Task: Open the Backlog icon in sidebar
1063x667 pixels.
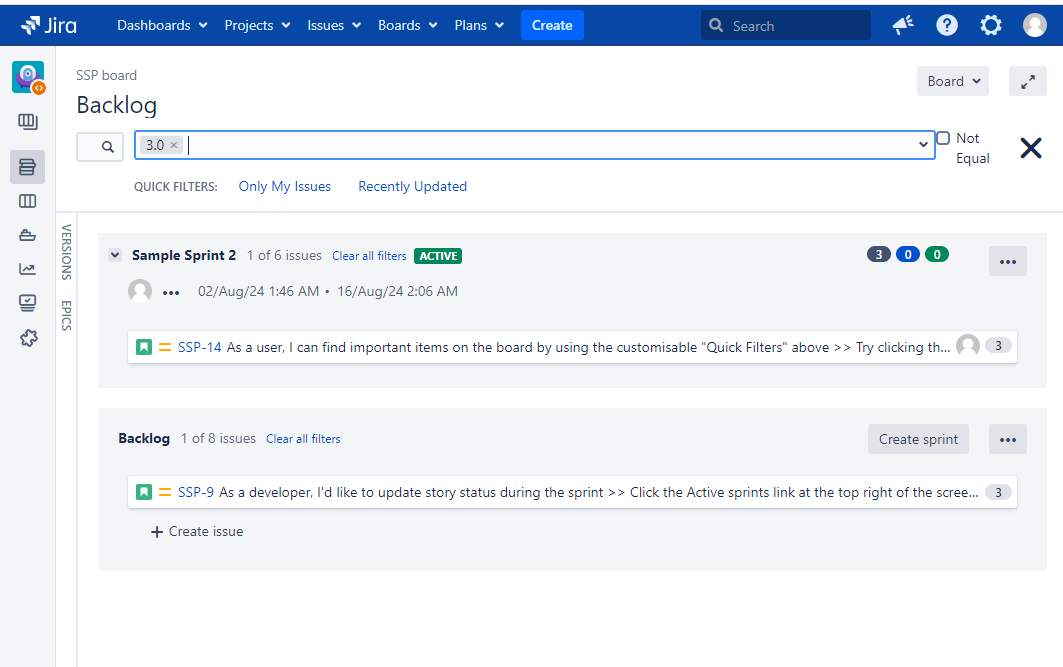Action: click(27, 167)
